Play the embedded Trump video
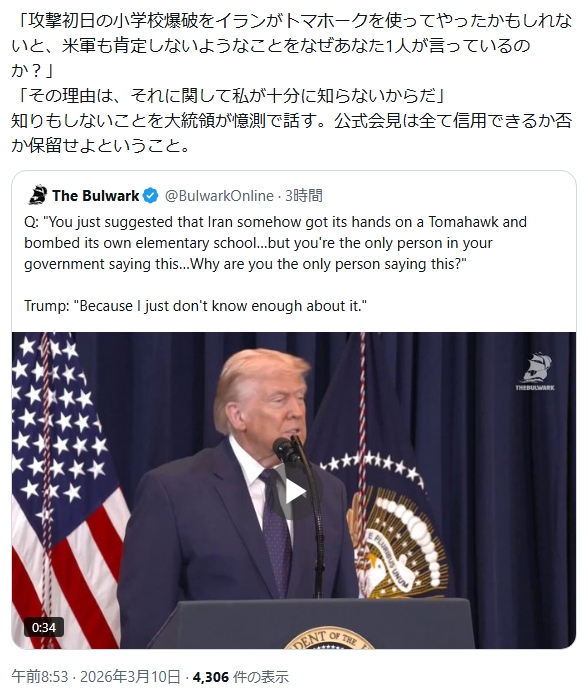Screen dimensions: 588x693 pos(294,492)
